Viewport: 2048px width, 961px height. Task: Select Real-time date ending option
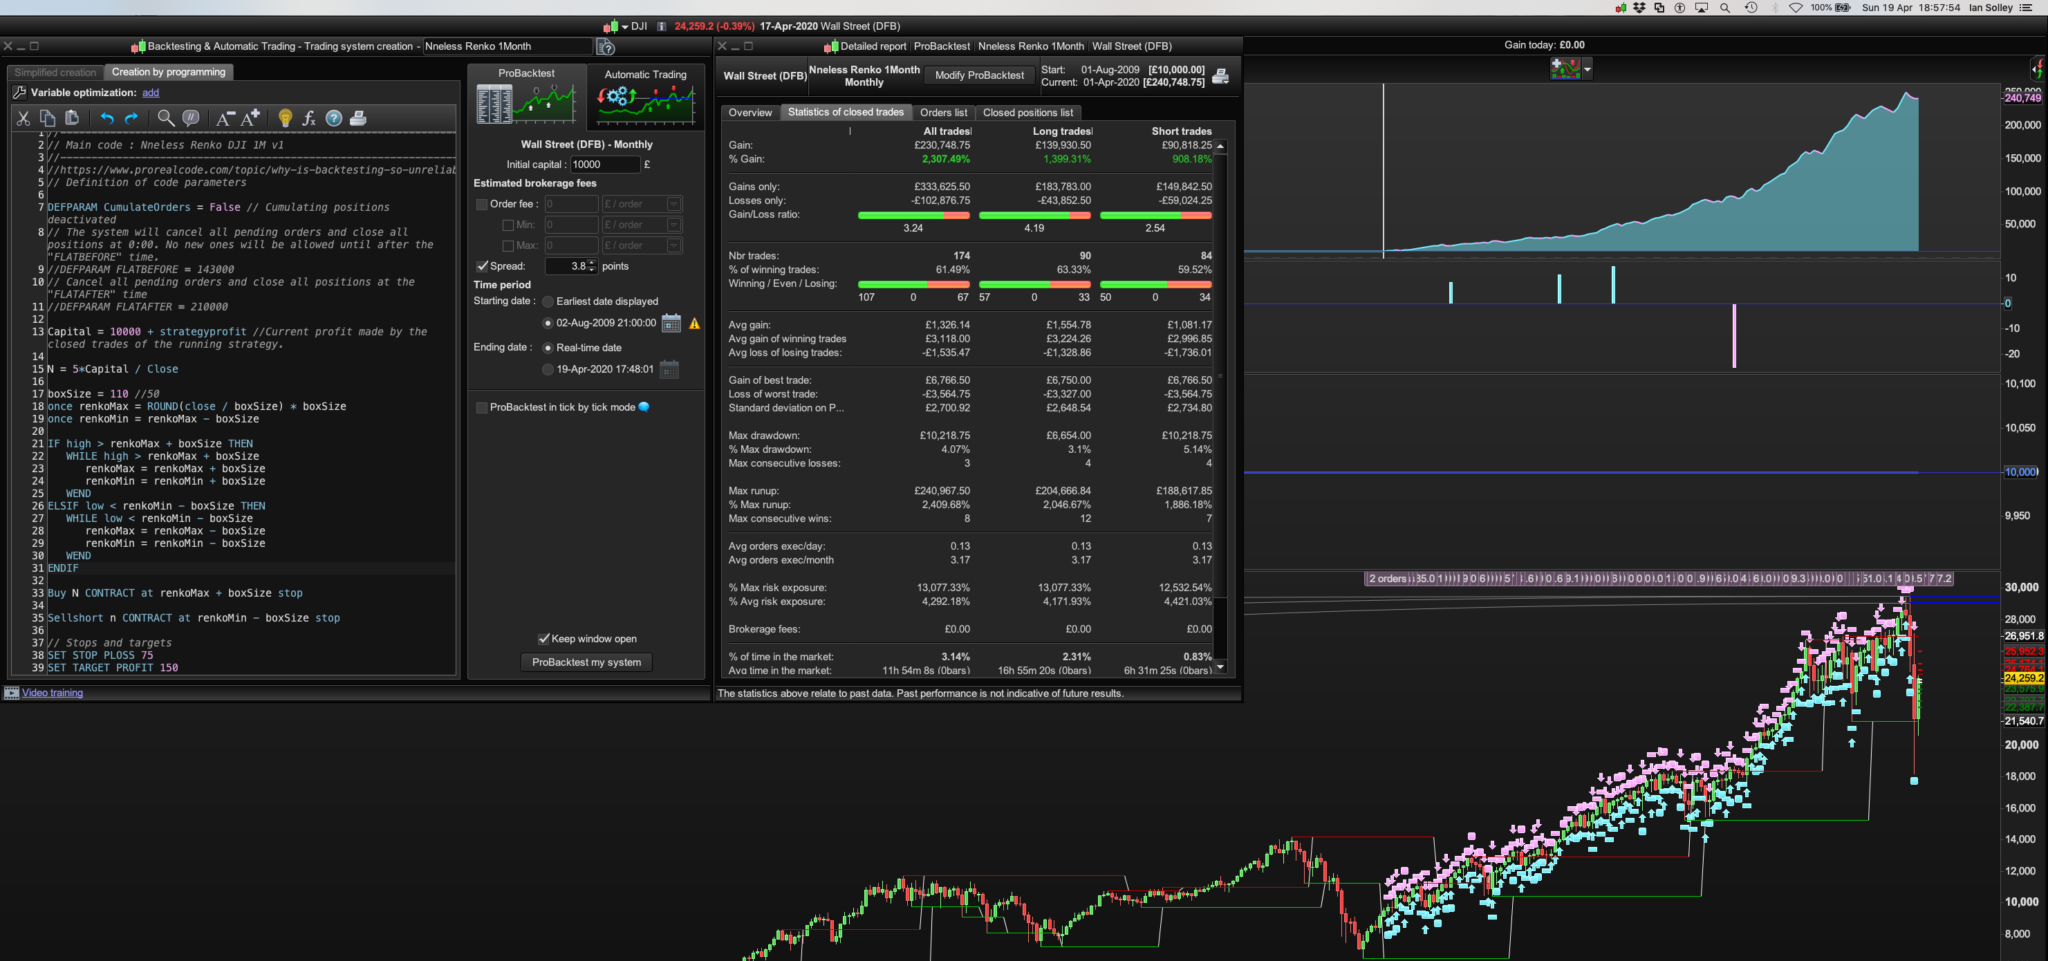pos(548,348)
